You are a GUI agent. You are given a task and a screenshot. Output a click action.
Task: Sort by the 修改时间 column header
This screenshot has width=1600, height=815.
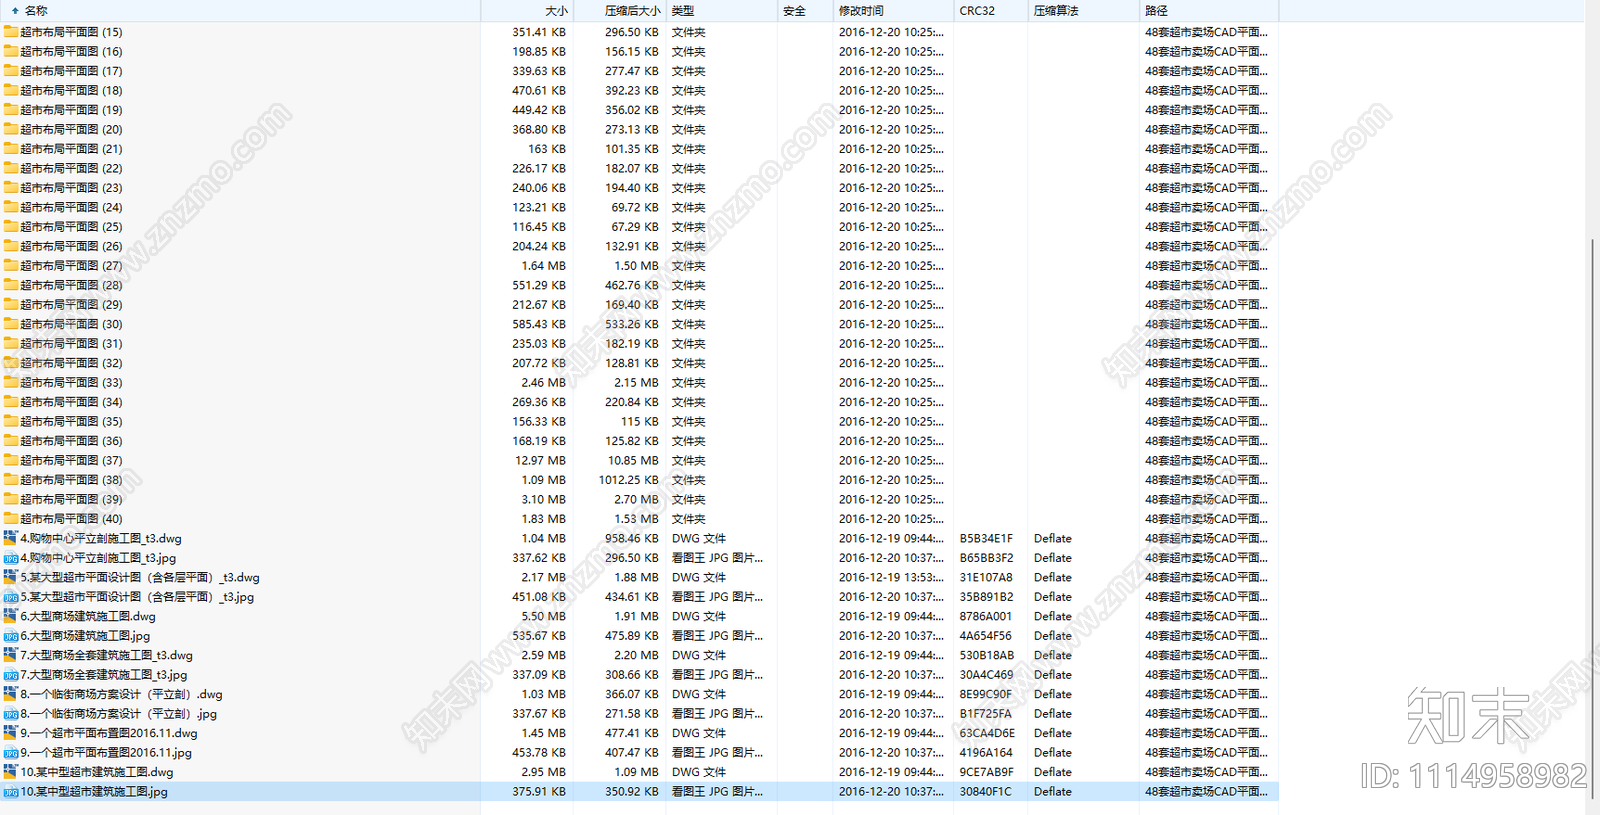pyautogui.click(x=893, y=11)
